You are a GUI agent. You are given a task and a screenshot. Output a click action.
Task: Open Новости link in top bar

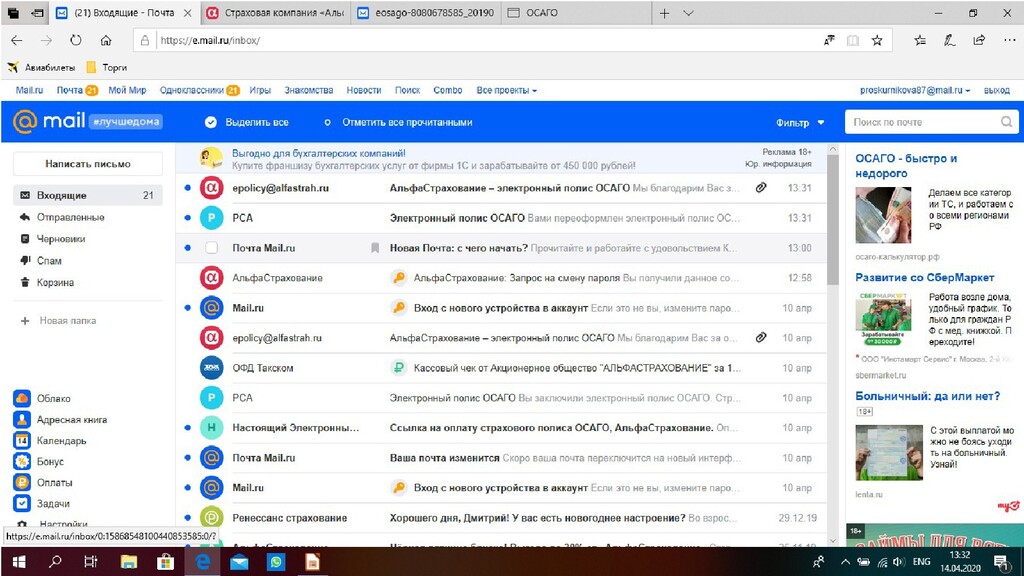364,90
